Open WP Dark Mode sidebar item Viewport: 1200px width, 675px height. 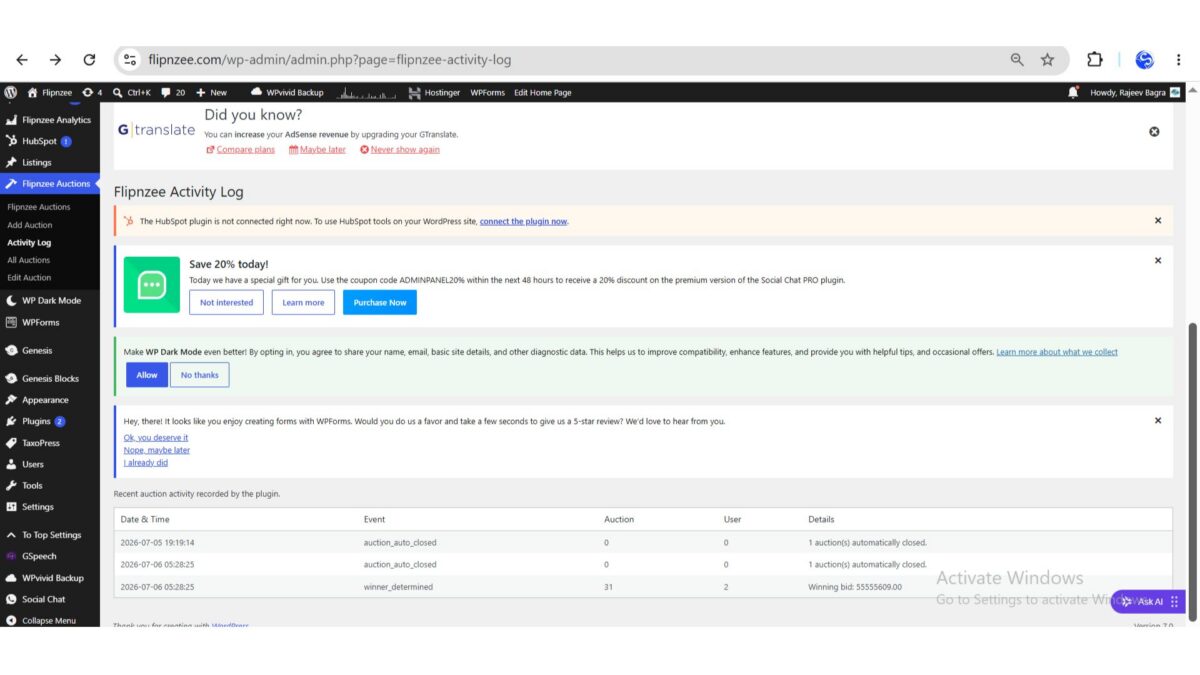coord(50,300)
